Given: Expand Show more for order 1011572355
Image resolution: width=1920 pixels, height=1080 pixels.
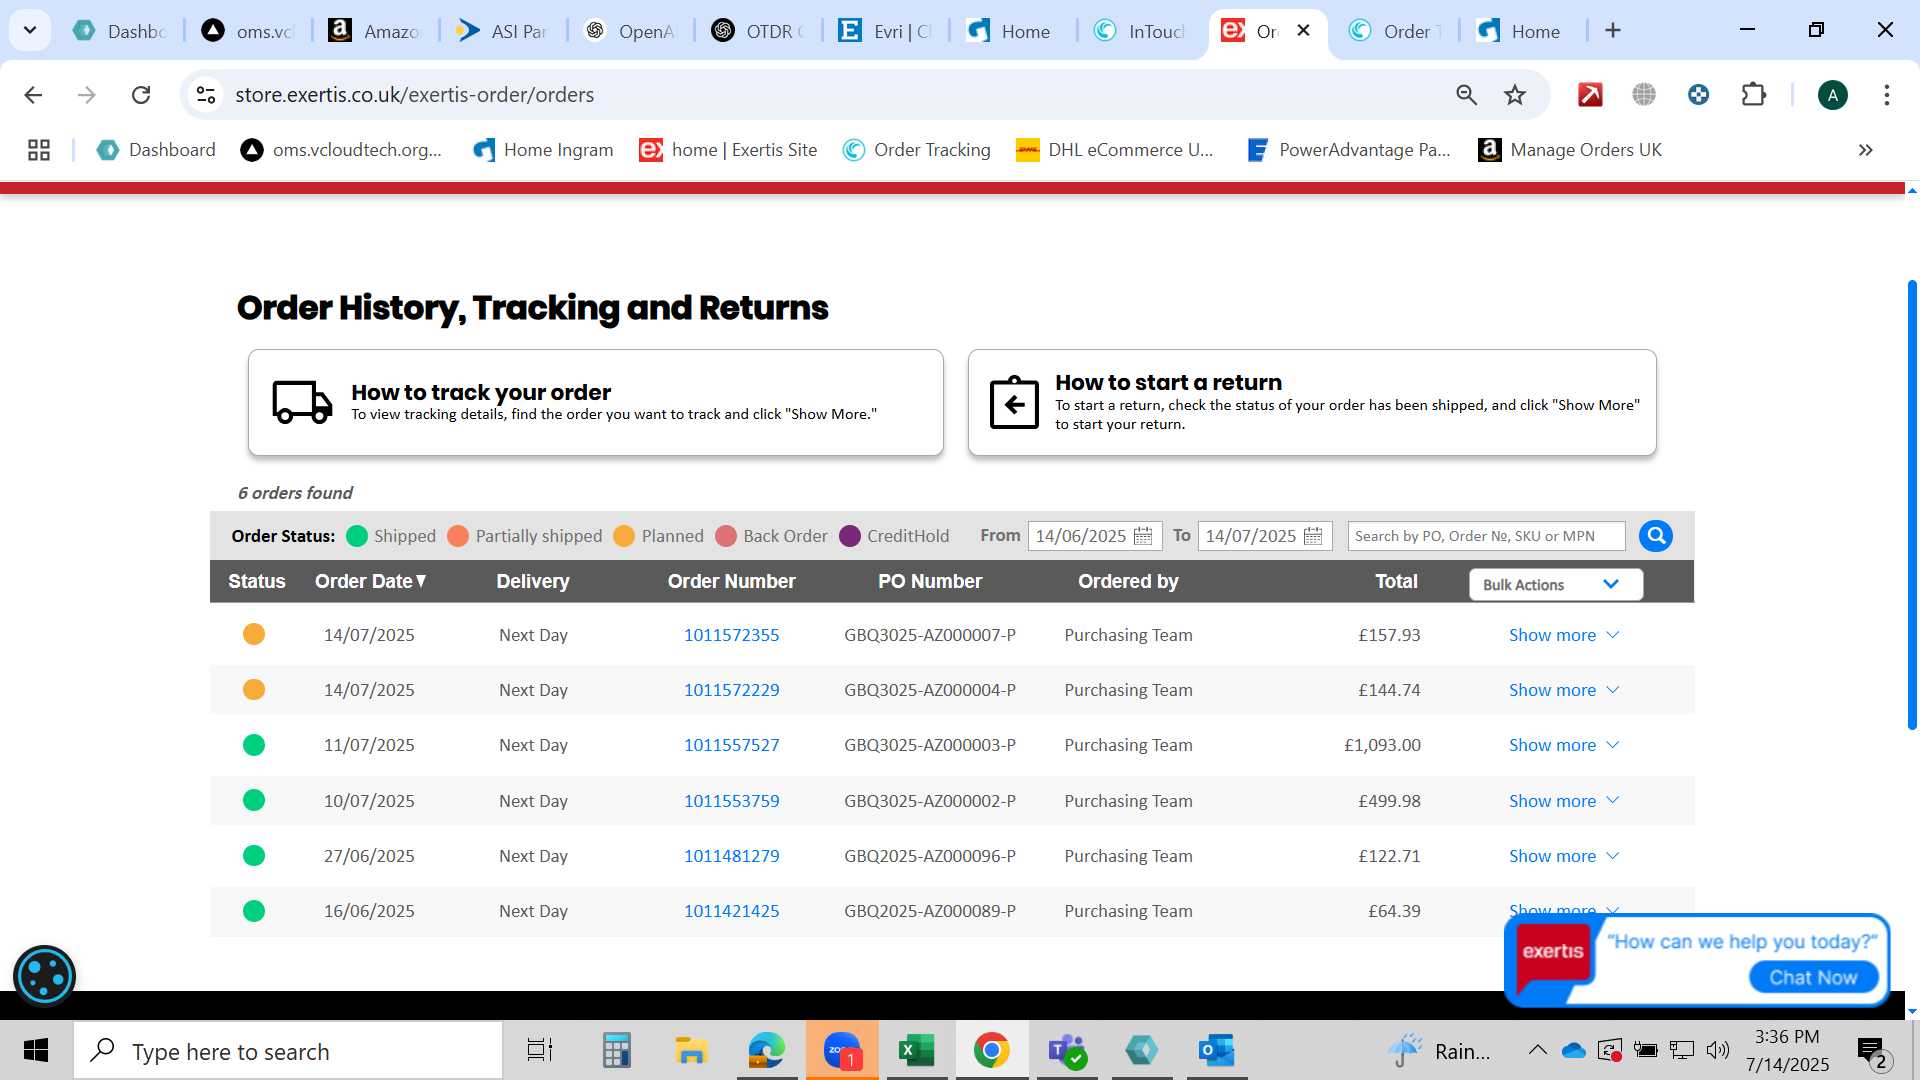Looking at the screenshot, I should 1563,635.
